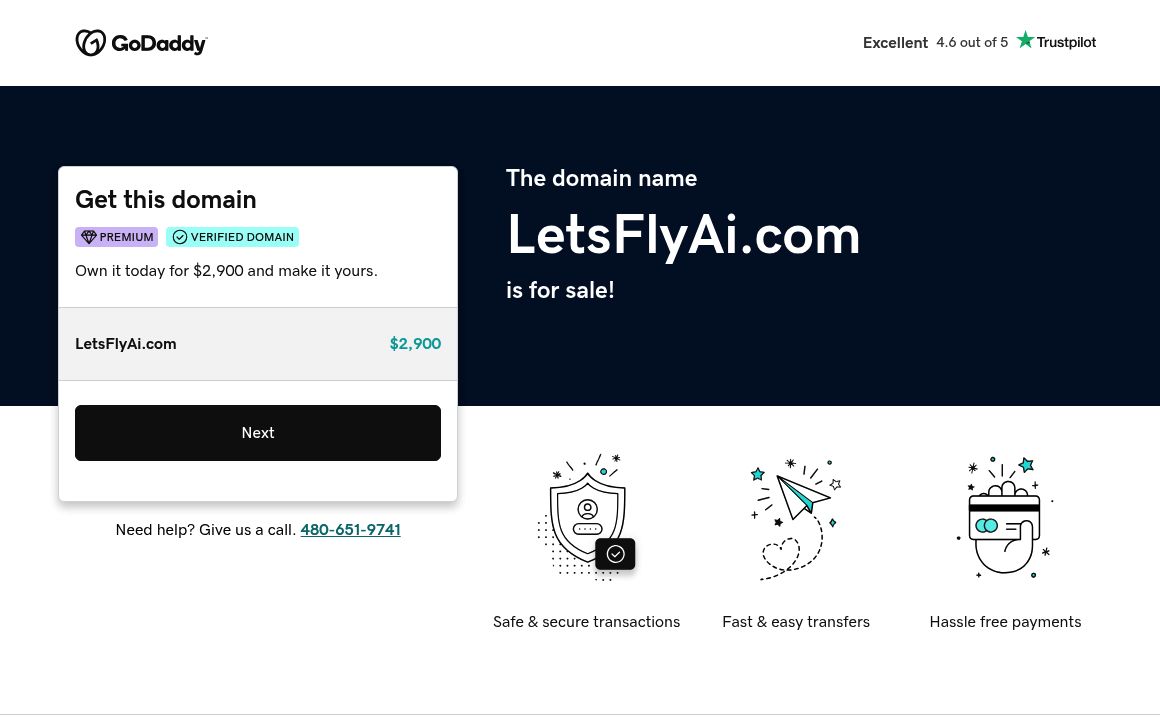The height and width of the screenshot is (720, 1160).
Task: Select the LetsFlyAi.com pricing row
Action: [x=258, y=343]
